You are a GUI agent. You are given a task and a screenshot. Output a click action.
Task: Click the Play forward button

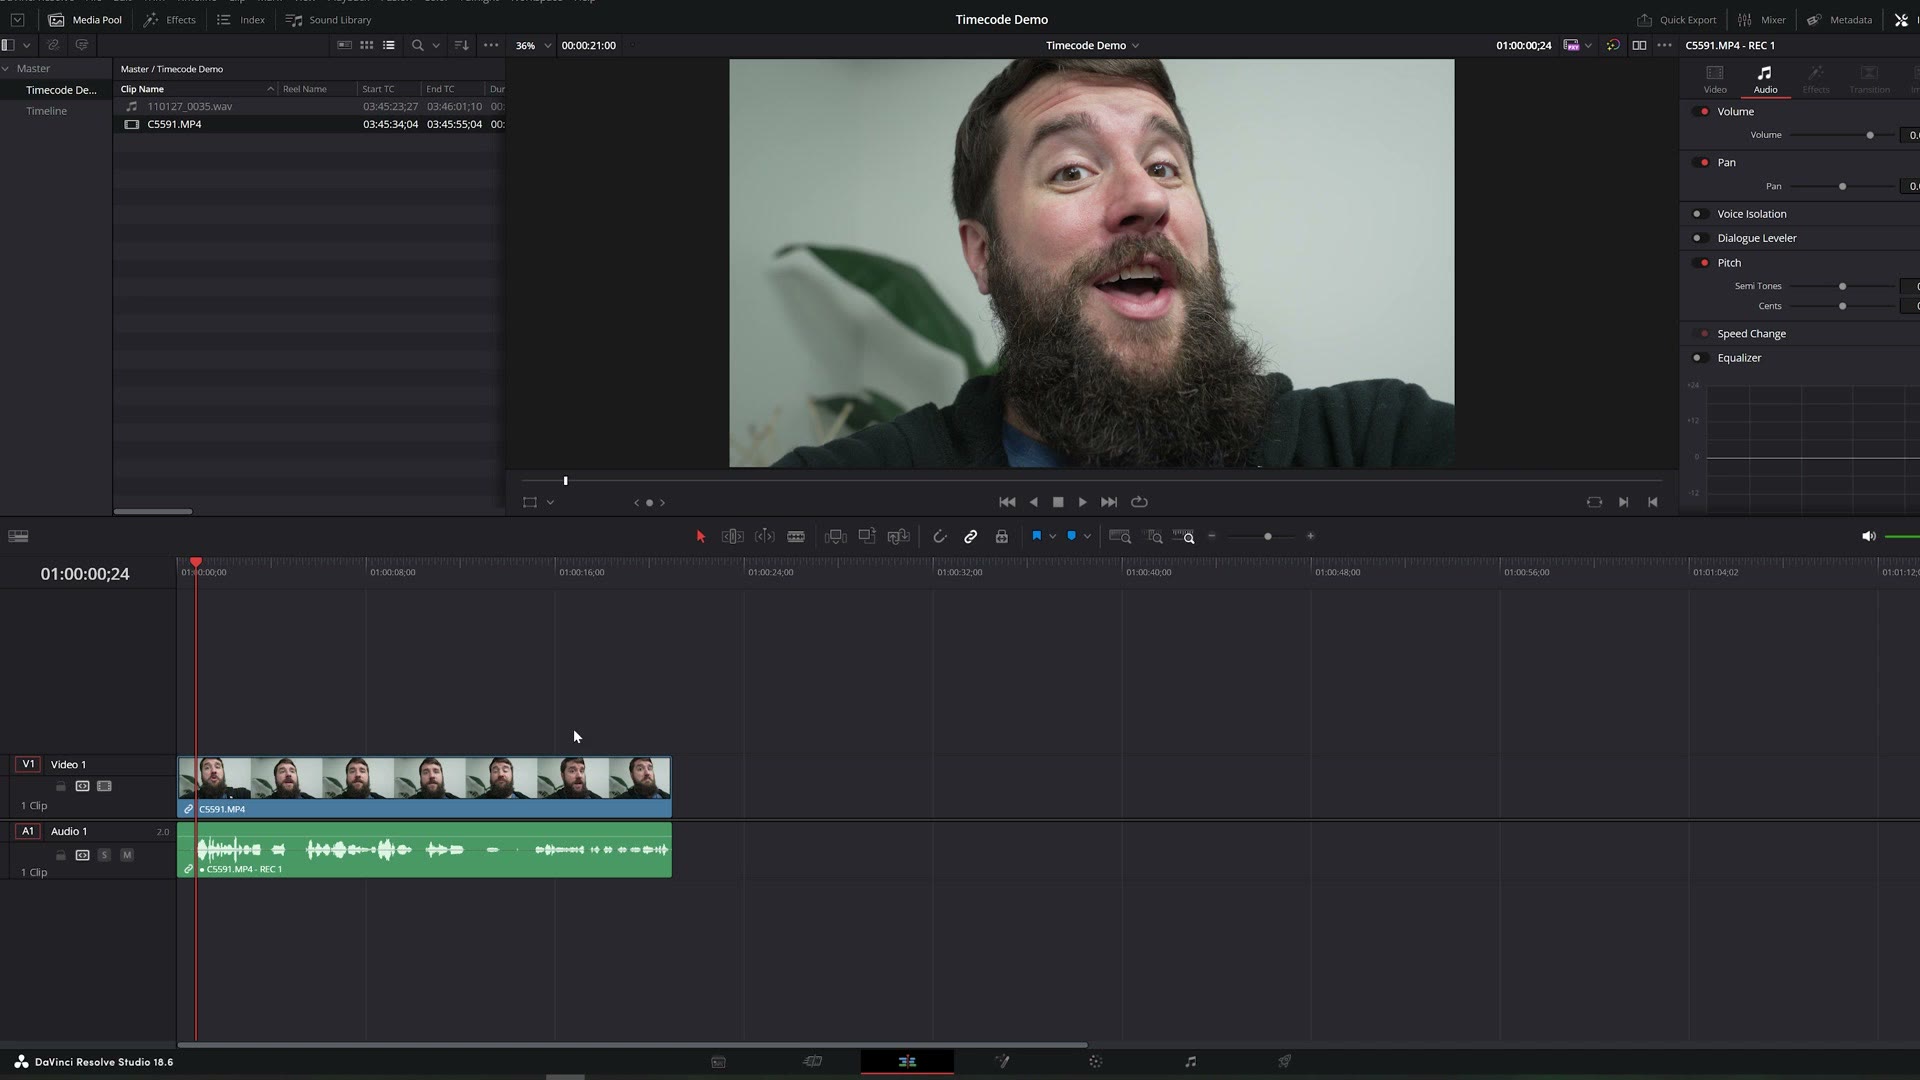point(1082,502)
